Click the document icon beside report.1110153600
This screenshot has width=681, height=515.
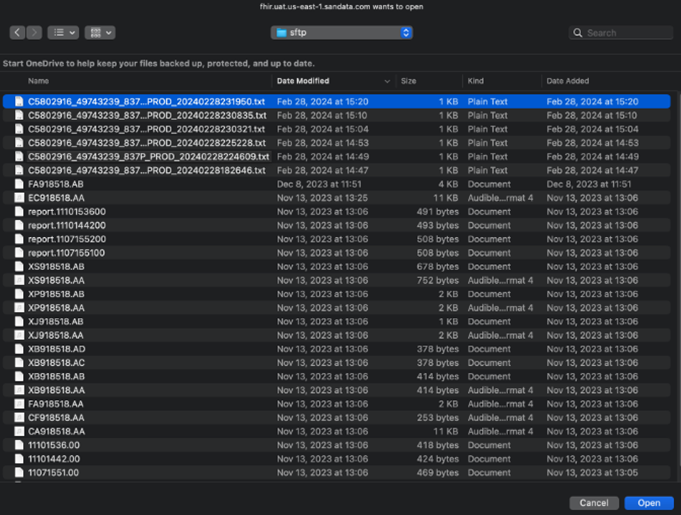pyautogui.click(x=18, y=212)
